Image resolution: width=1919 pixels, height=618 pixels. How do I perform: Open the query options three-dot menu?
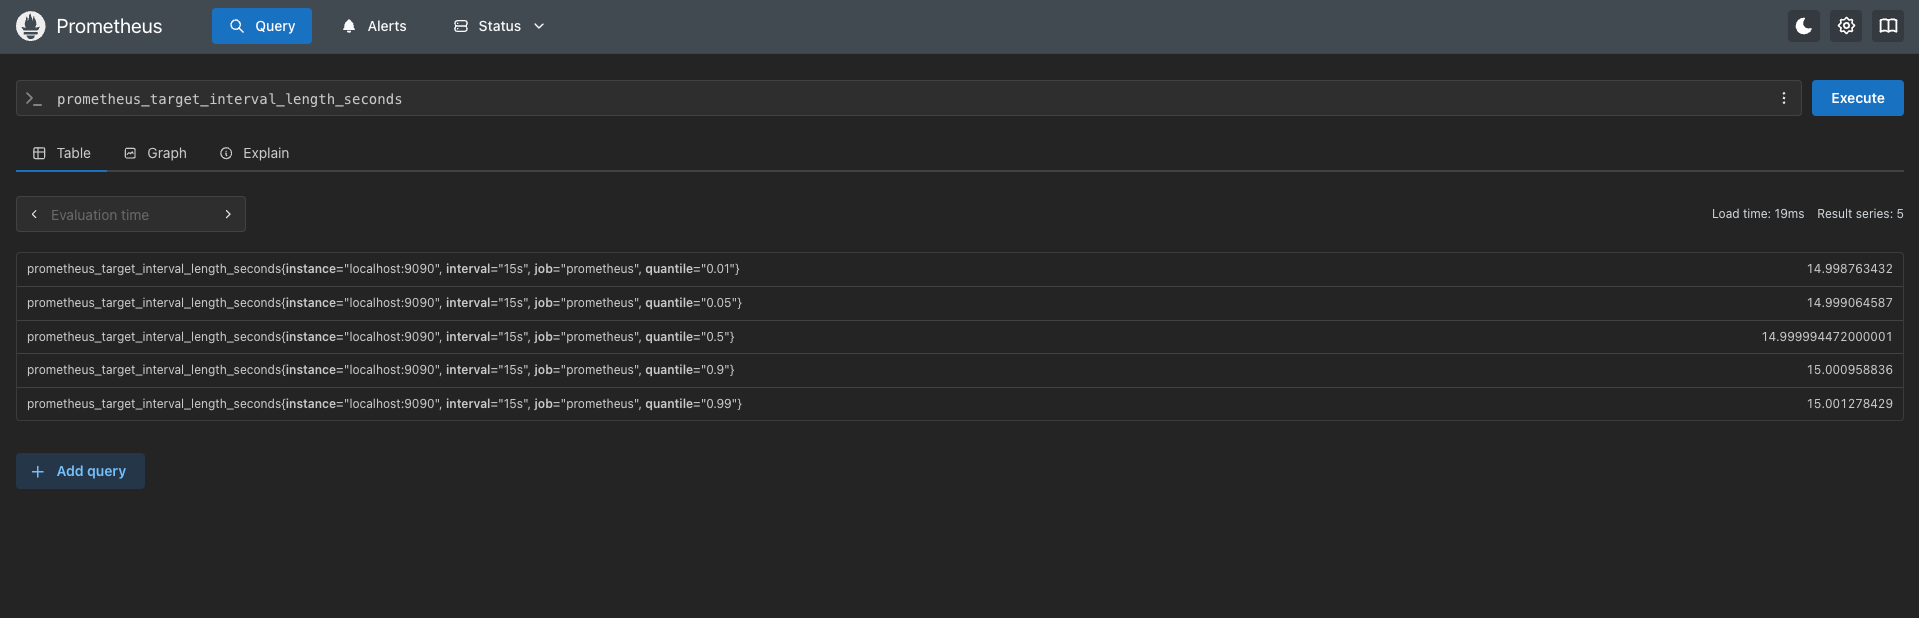1783,98
